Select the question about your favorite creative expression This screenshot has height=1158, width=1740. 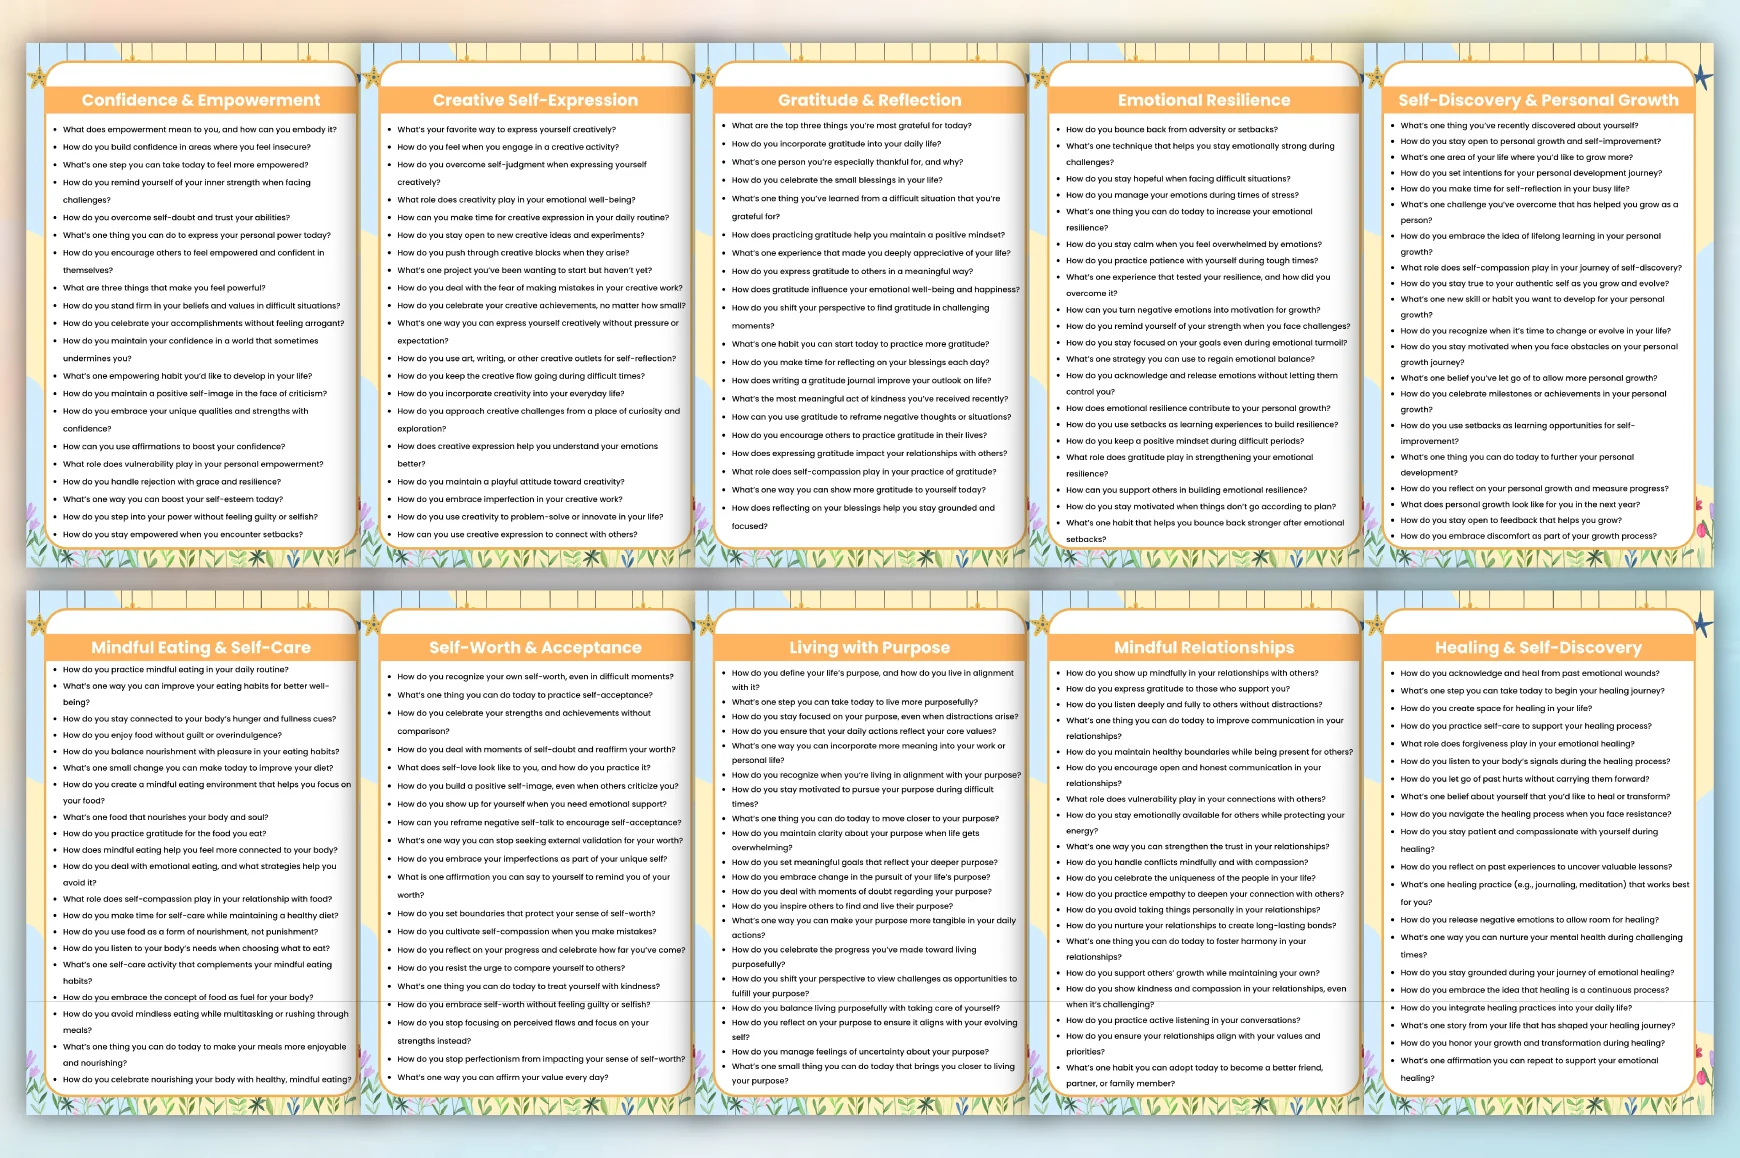click(507, 129)
